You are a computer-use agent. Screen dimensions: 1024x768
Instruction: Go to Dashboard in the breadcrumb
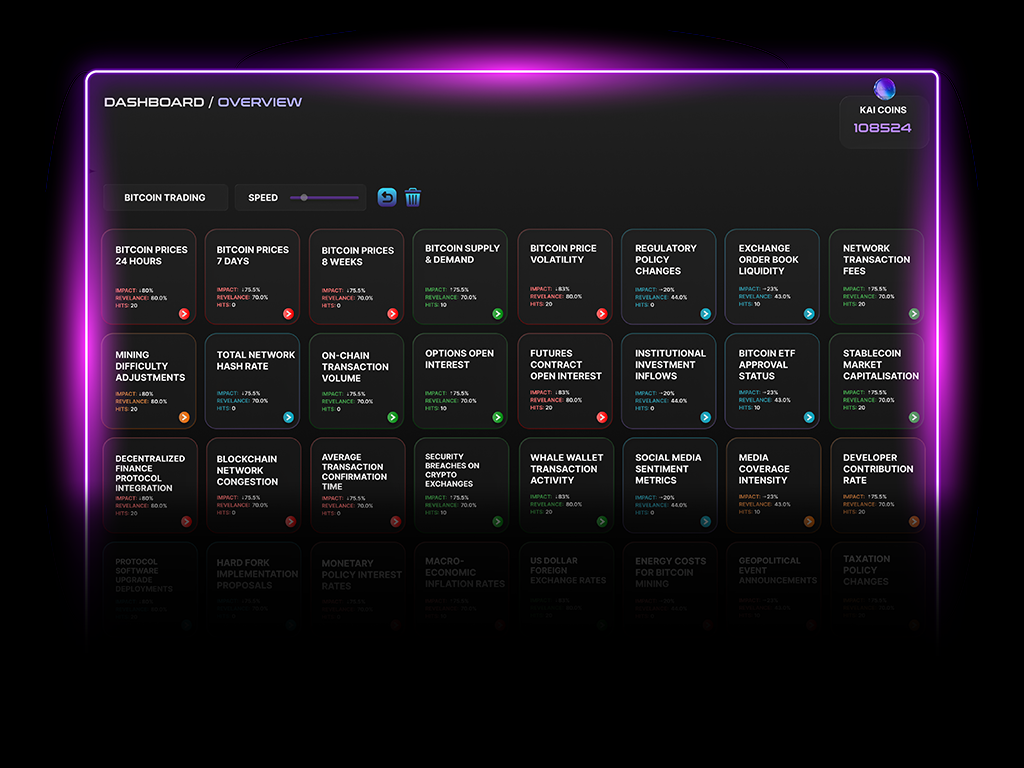click(x=154, y=102)
